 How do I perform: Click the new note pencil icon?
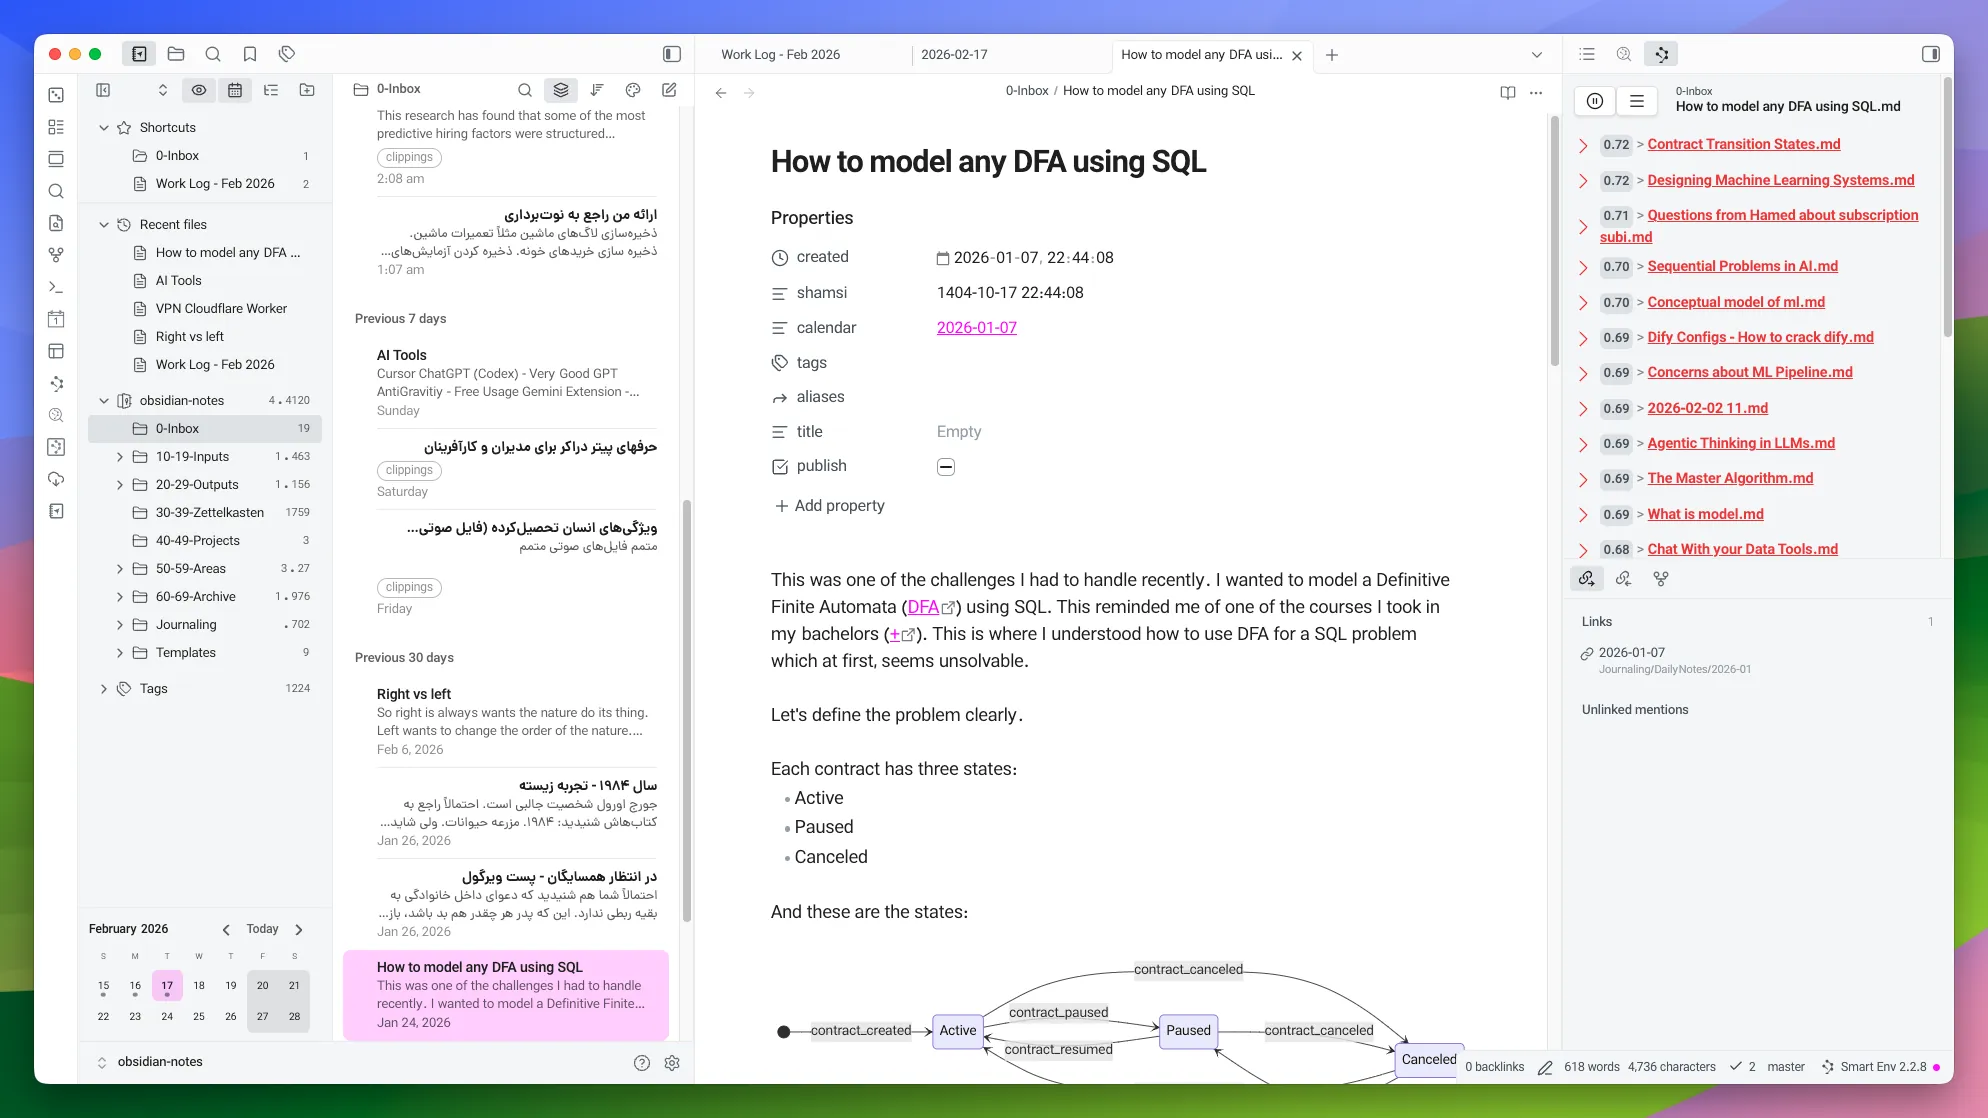tap(669, 90)
